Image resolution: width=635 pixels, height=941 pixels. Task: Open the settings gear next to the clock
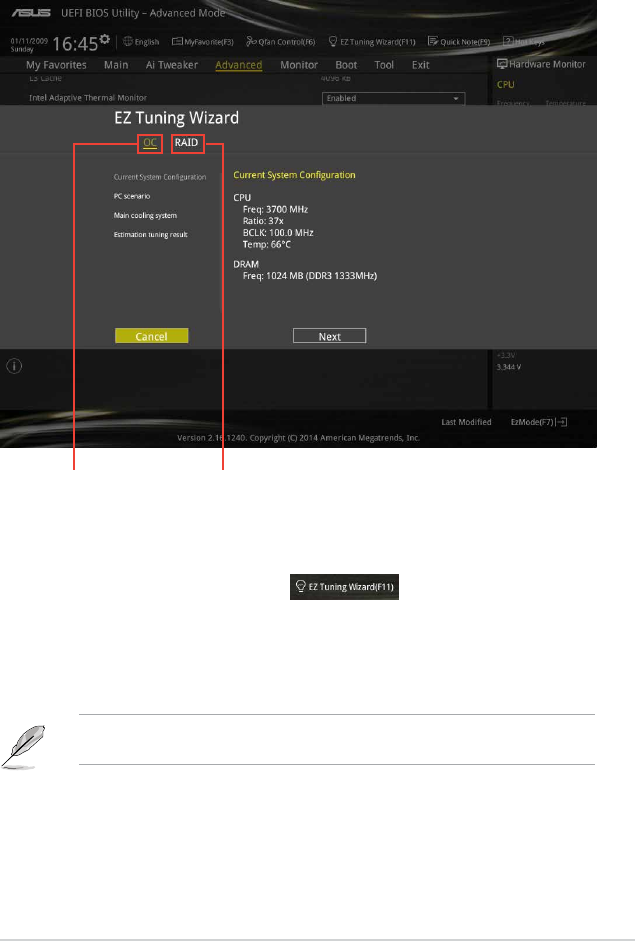click(x=105, y=40)
